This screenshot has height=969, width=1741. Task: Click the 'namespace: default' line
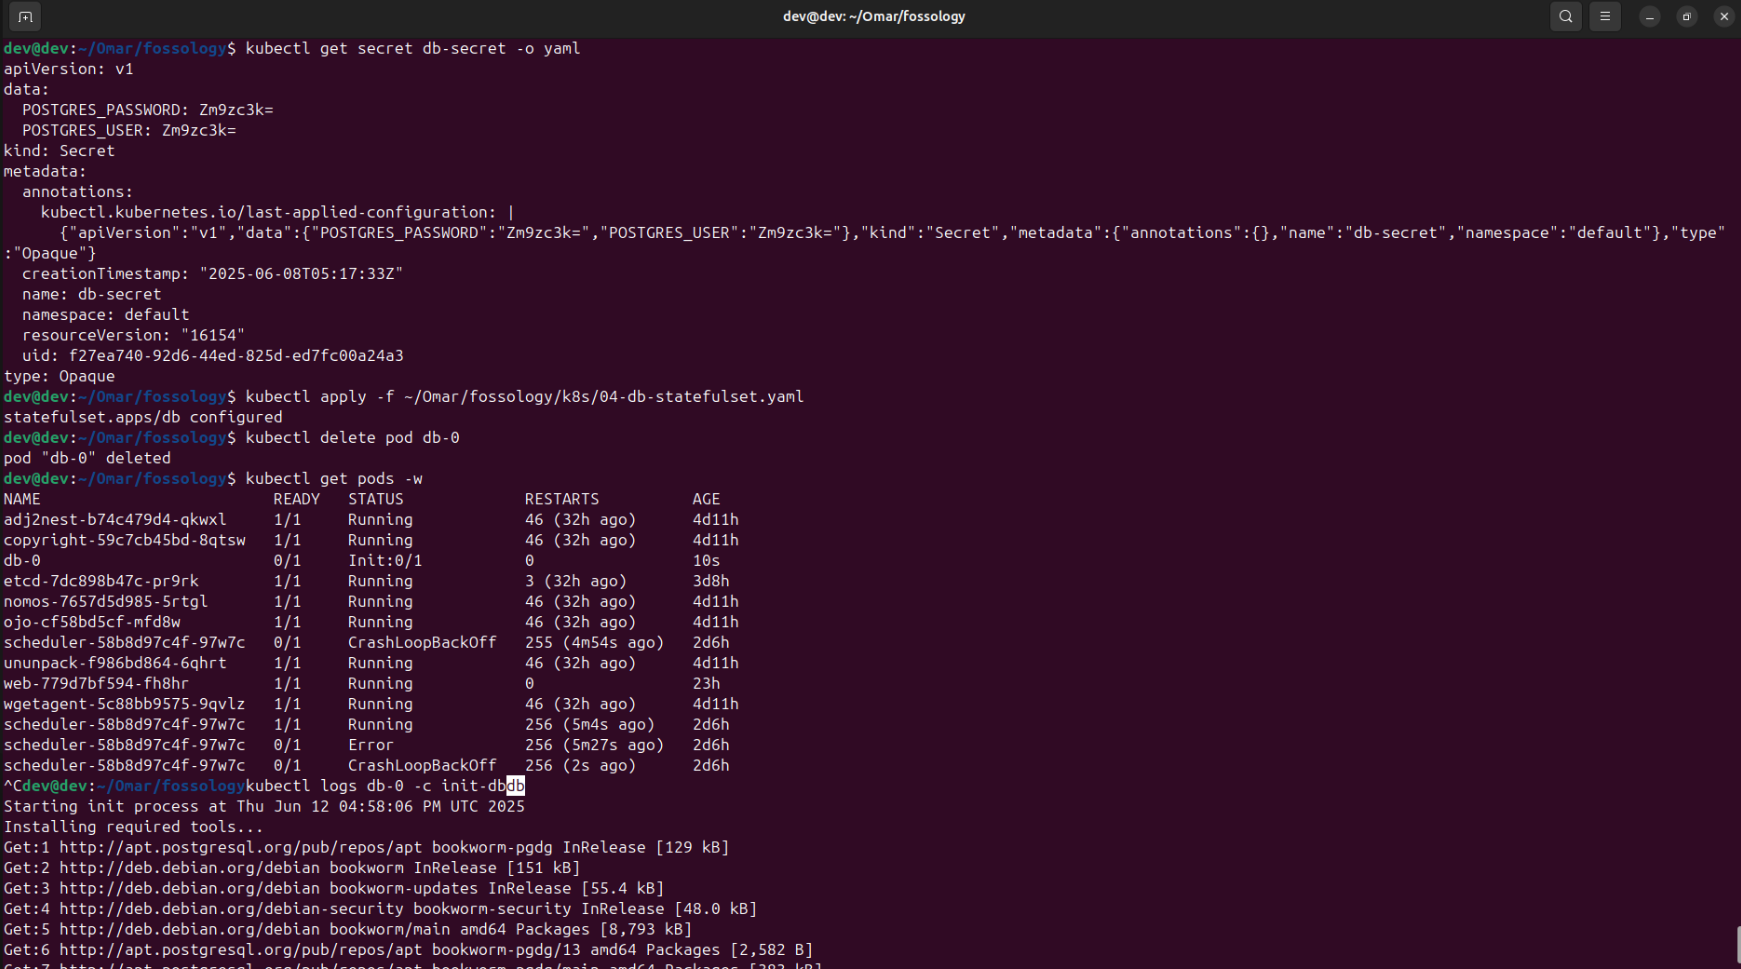105,315
